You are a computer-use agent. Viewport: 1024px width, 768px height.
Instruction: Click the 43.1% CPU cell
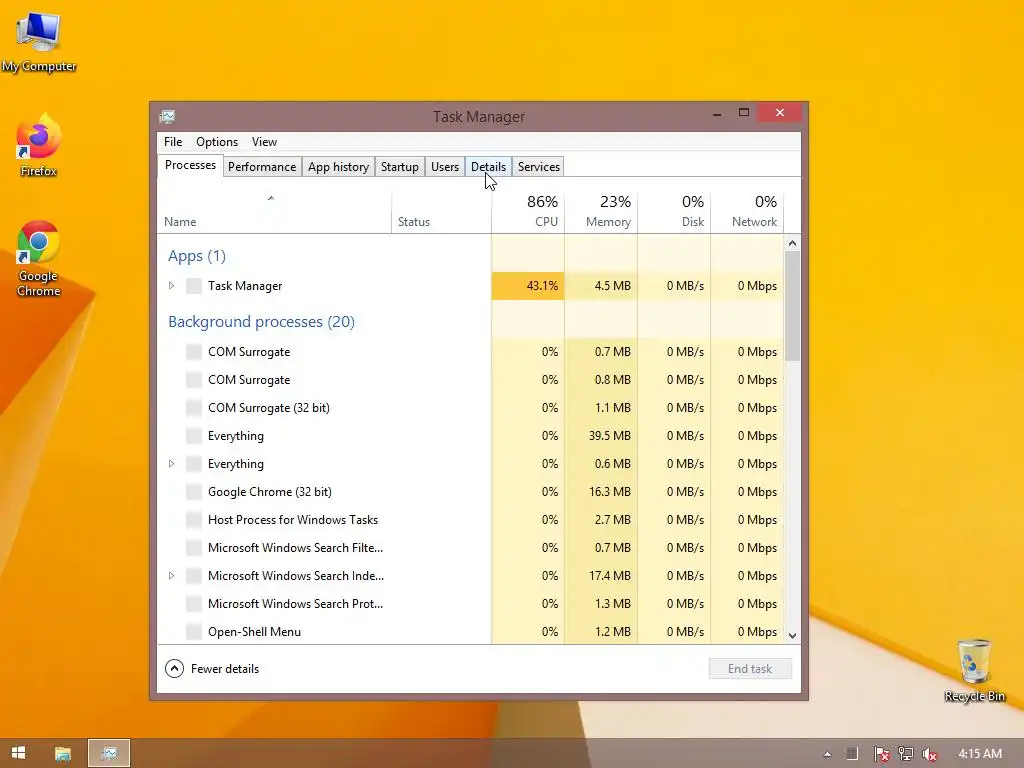(x=528, y=286)
